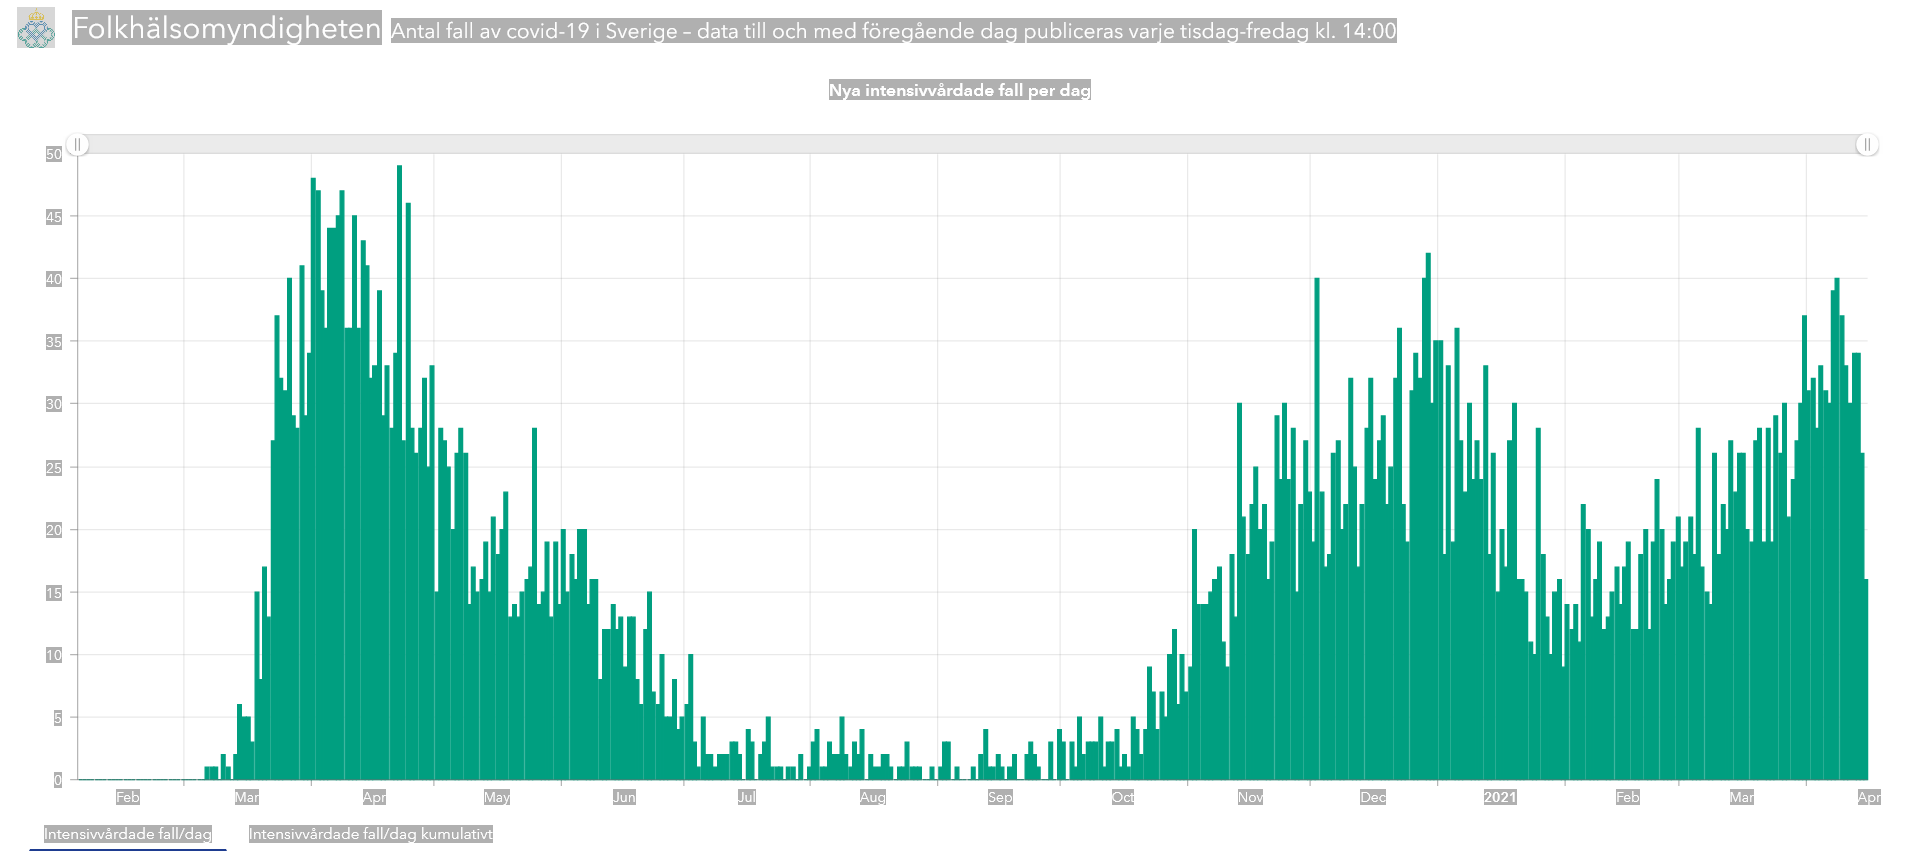This screenshot has height=867, width=1920.
Task: Click the 'Nya intensivvårdade fall per dag' chart title
Action: [959, 90]
